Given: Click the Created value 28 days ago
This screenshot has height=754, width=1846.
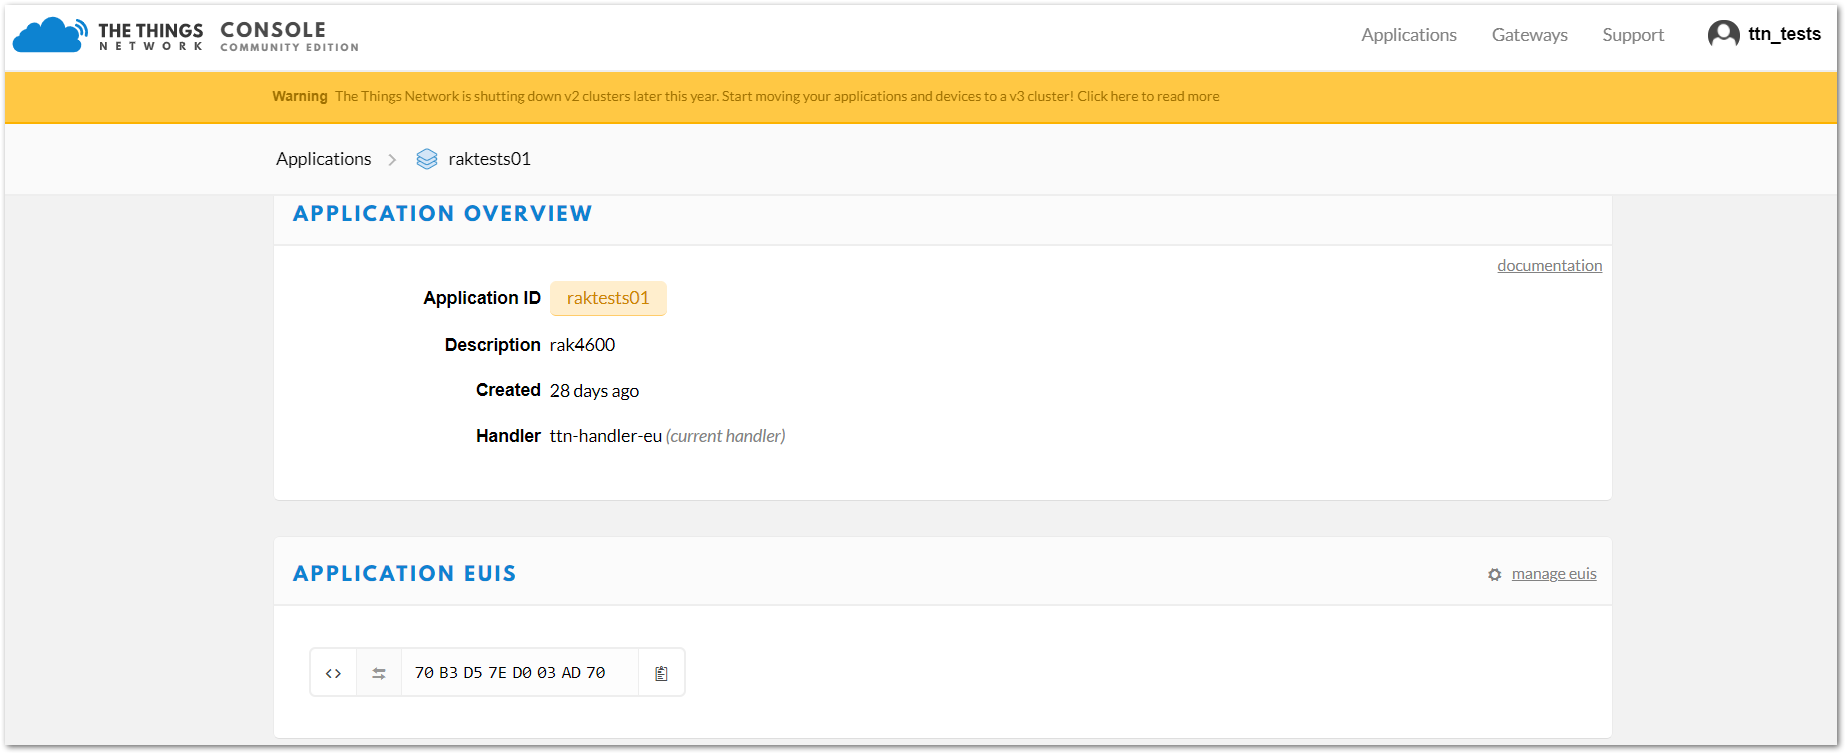Looking at the screenshot, I should click(x=594, y=391).
